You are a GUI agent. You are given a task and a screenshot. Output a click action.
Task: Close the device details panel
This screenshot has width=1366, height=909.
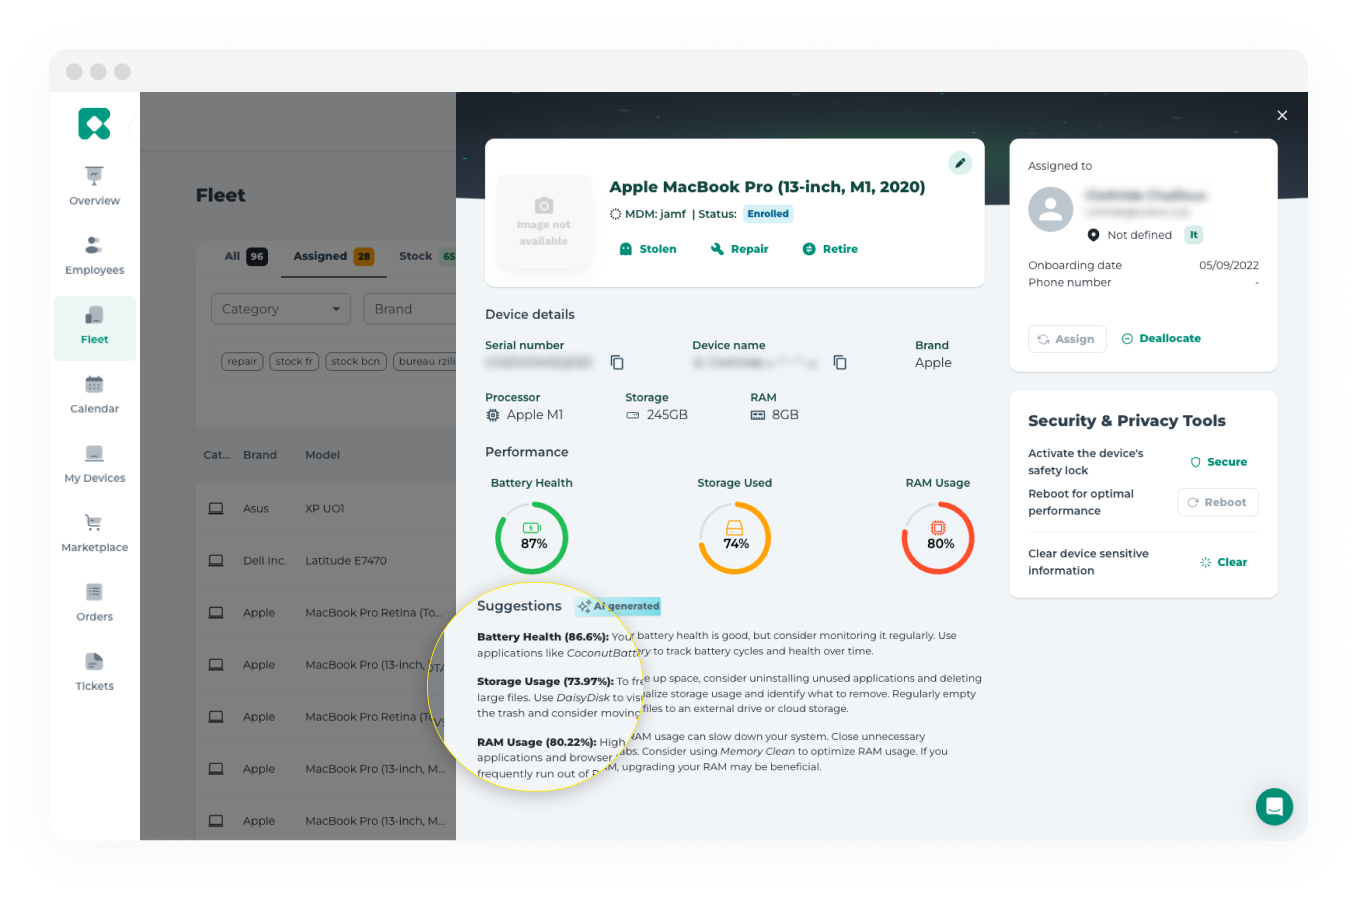1282,115
